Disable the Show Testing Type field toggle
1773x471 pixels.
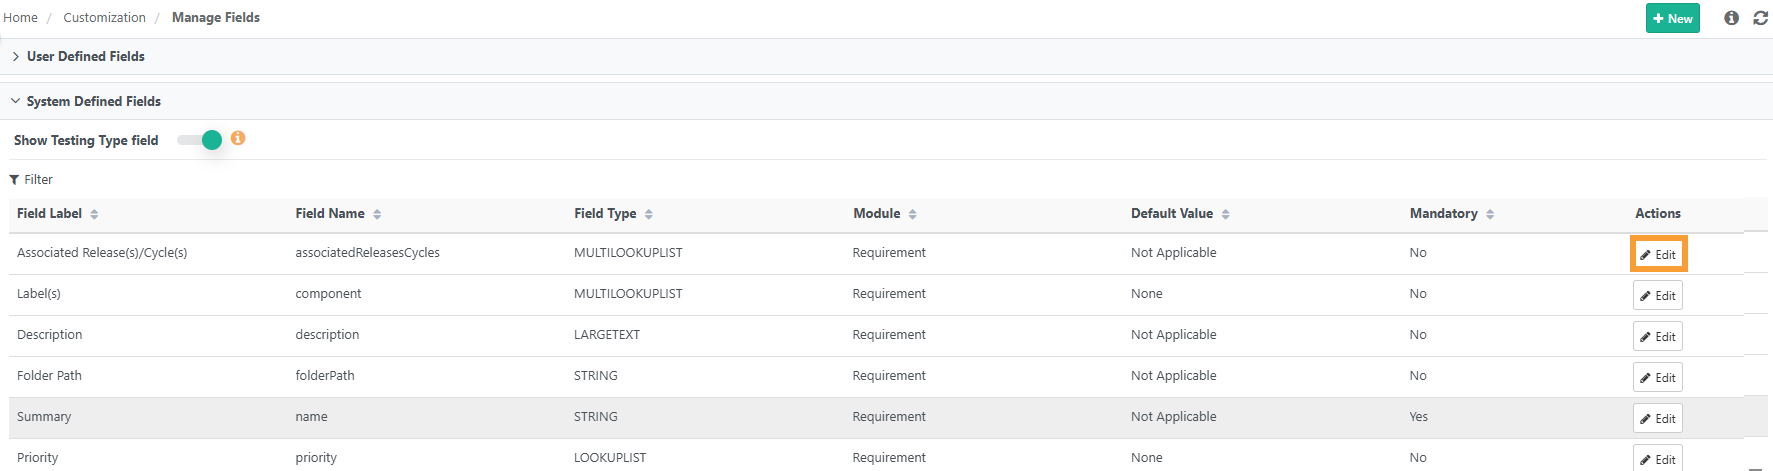click(x=200, y=140)
